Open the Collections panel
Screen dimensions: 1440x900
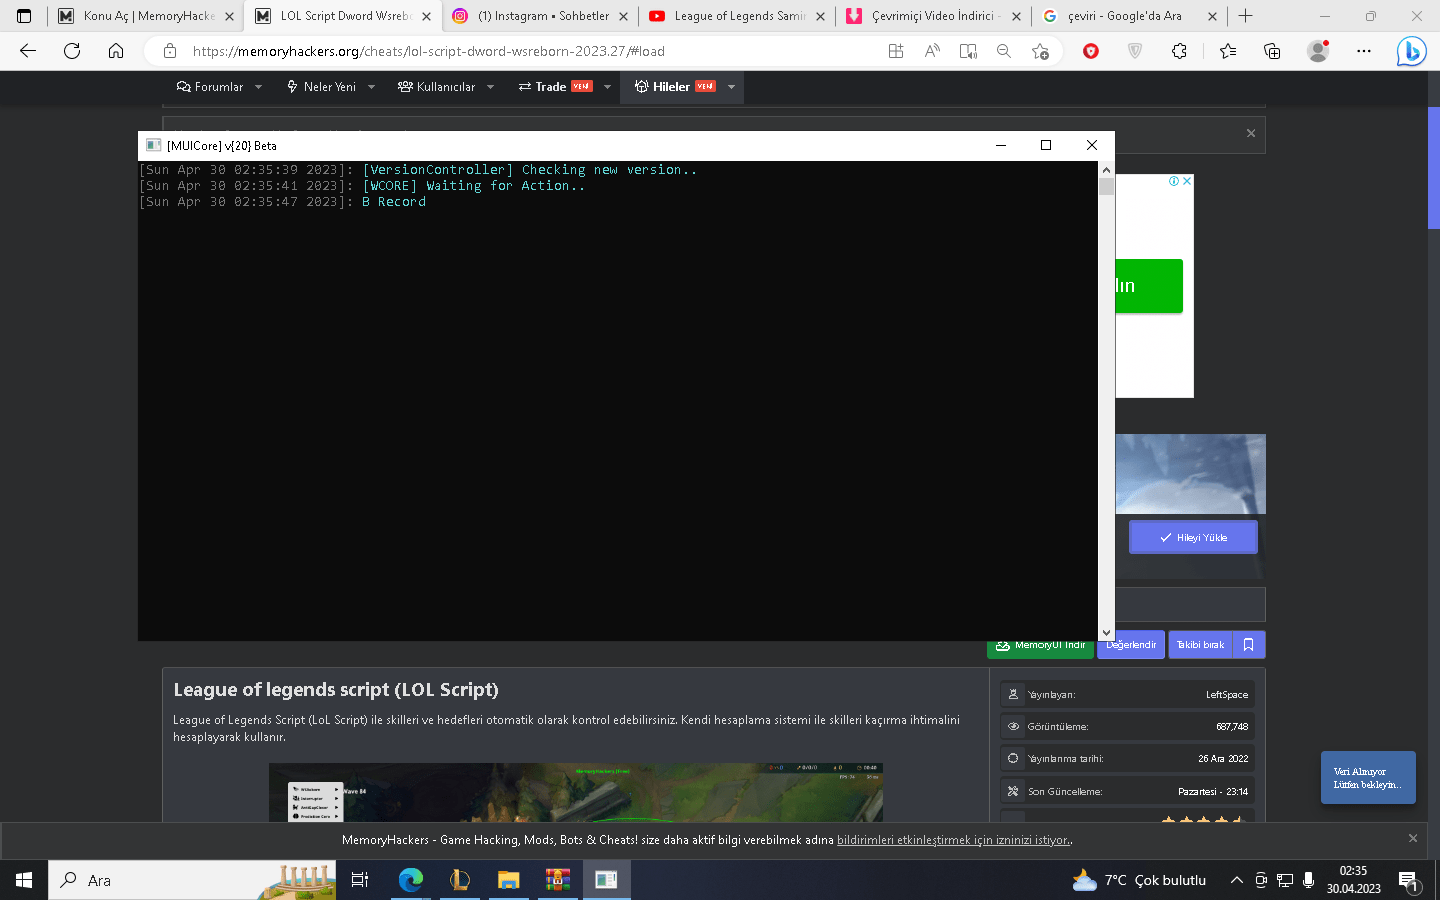[1272, 51]
